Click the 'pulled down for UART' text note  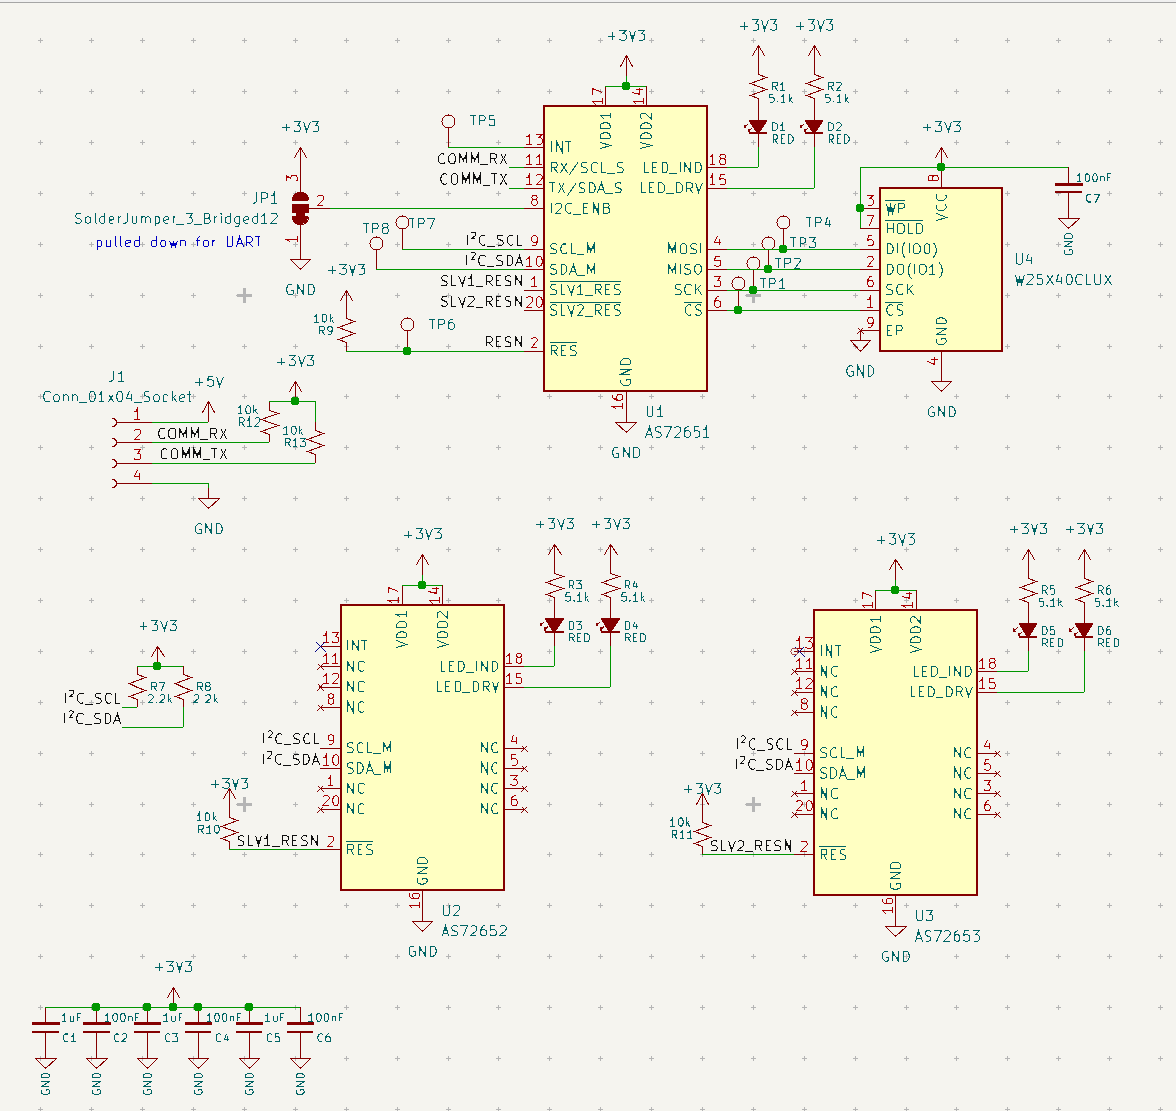tap(178, 242)
